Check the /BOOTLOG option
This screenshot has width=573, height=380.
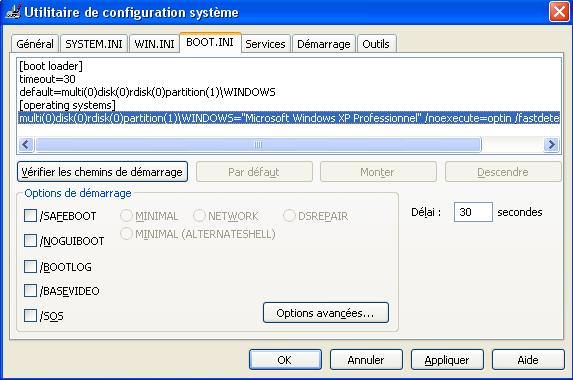[30, 267]
